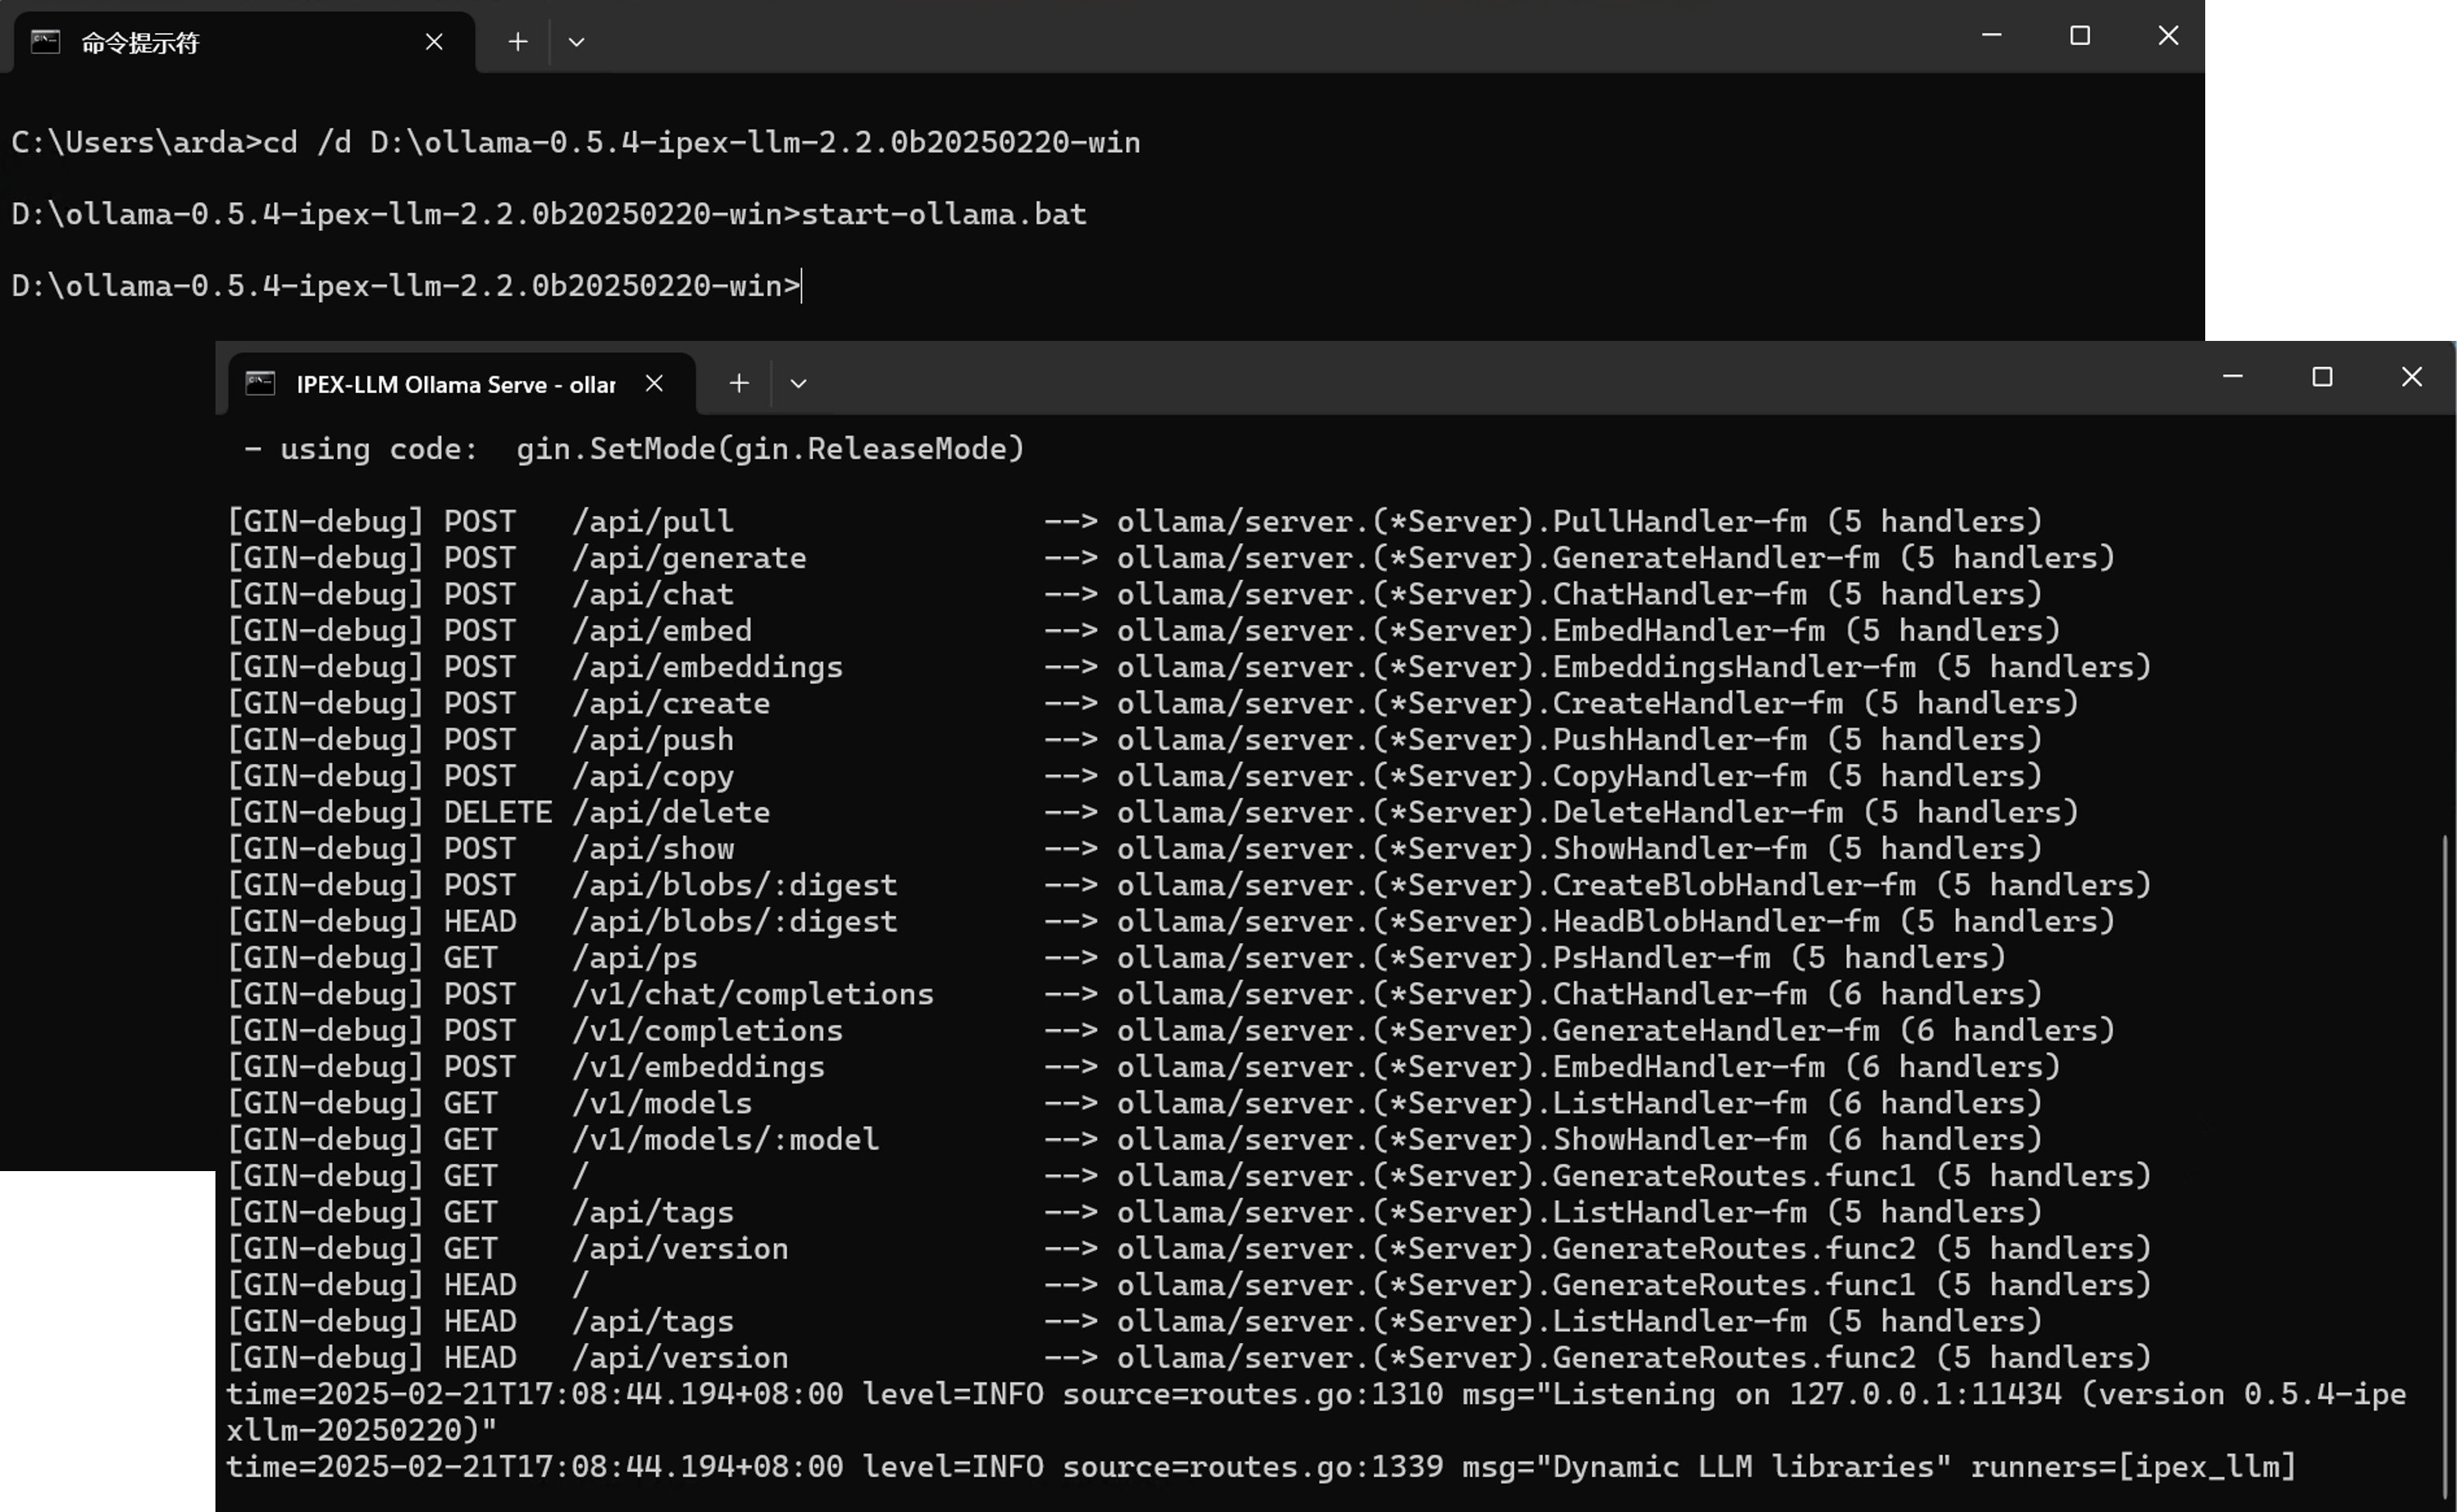Maximize the IPEX-LLM Ollama Serve window

[x=2322, y=377]
